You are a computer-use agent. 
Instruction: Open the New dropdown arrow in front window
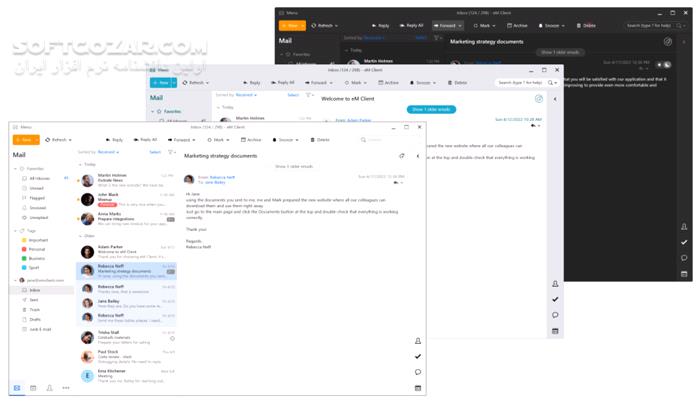click(x=37, y=140)
